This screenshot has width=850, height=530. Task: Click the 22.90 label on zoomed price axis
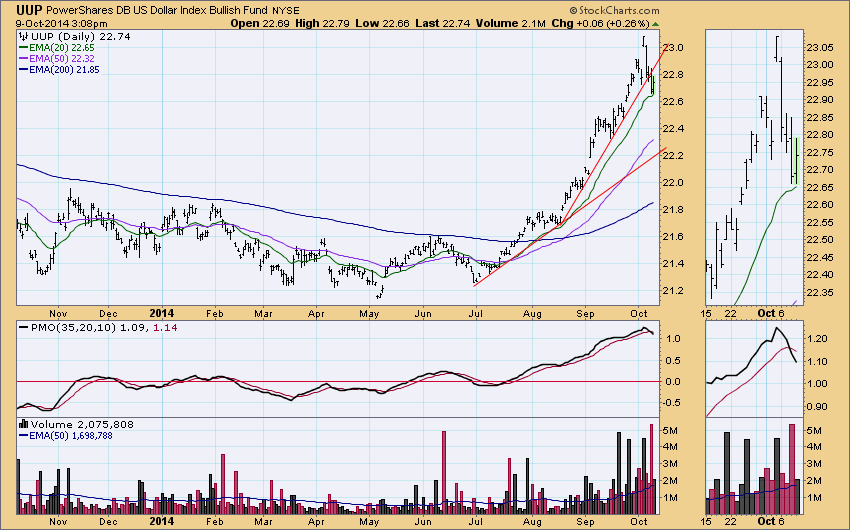(x=820, y=100)
